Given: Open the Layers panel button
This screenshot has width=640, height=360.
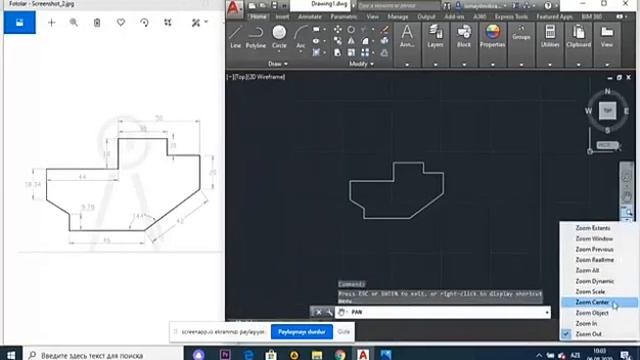Looking at the screenshot, I should click(435, 37).
